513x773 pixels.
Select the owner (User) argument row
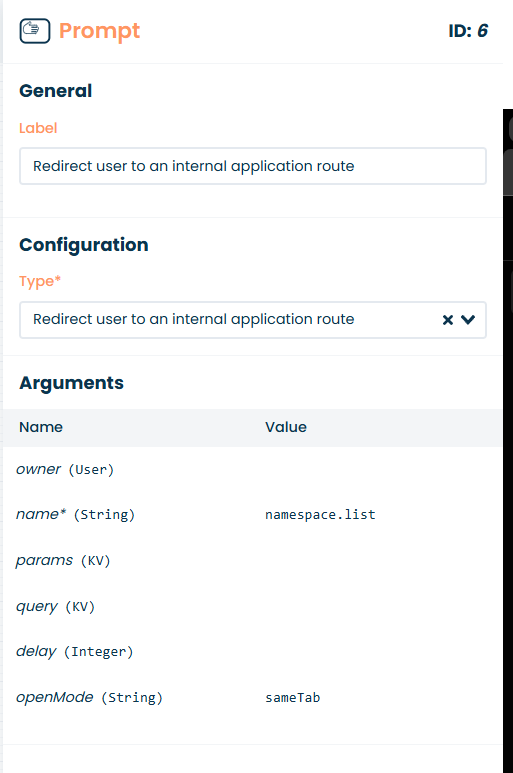click(253, 469)
